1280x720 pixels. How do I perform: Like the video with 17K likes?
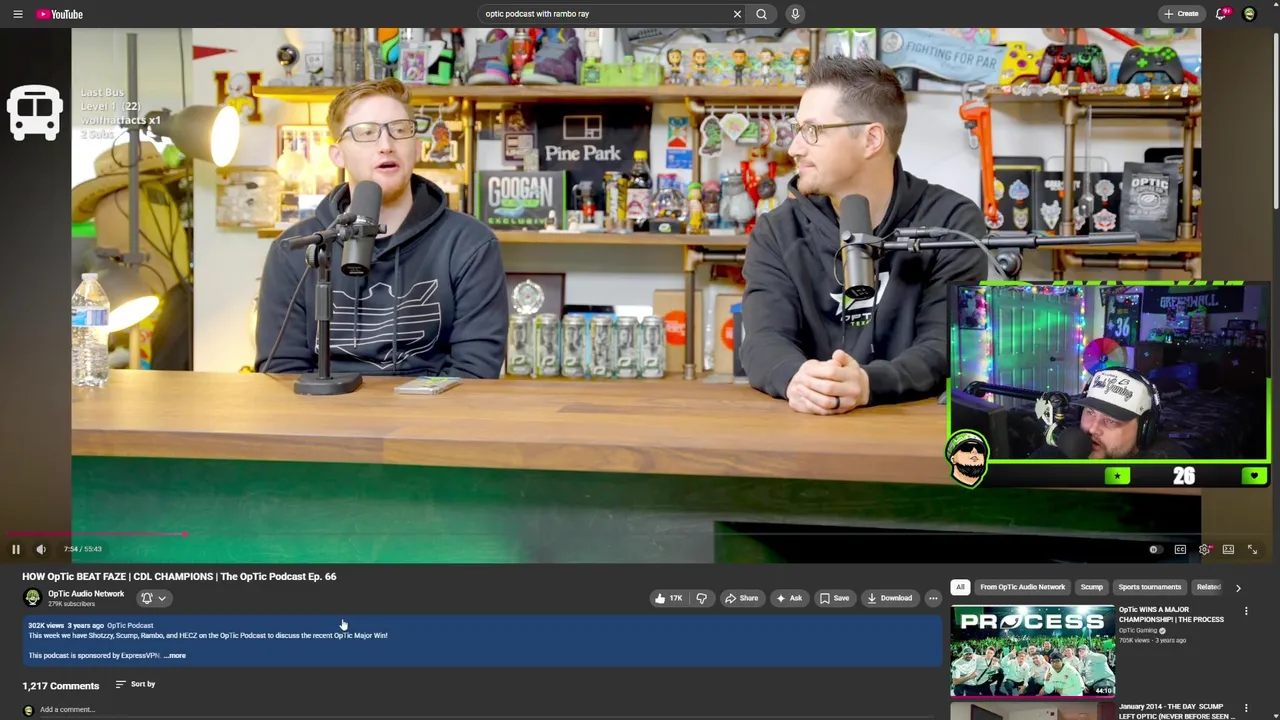(x=667, y=598)
